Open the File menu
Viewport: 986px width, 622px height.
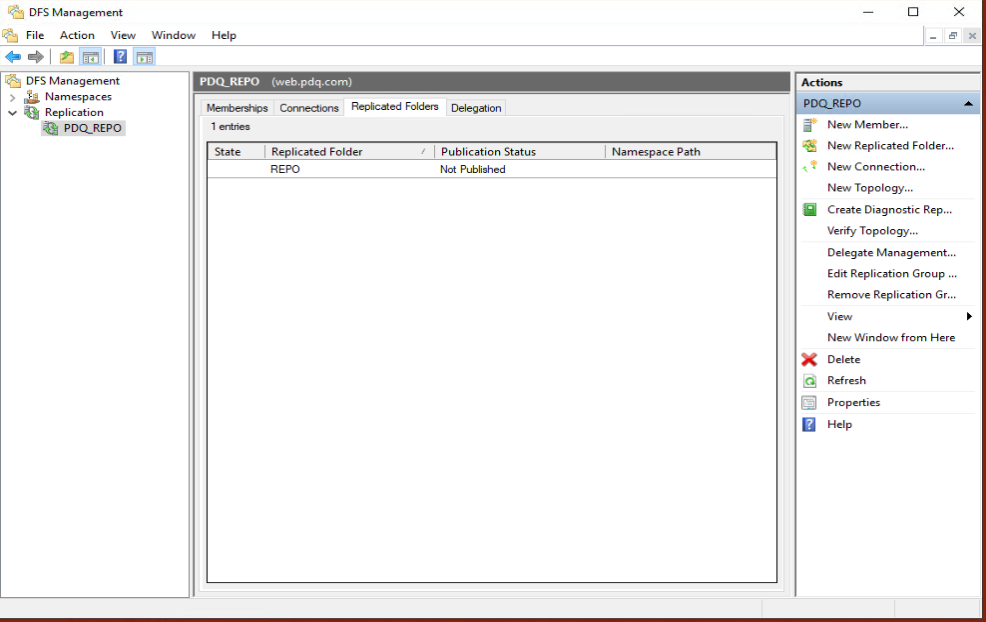tap(35, 35)
